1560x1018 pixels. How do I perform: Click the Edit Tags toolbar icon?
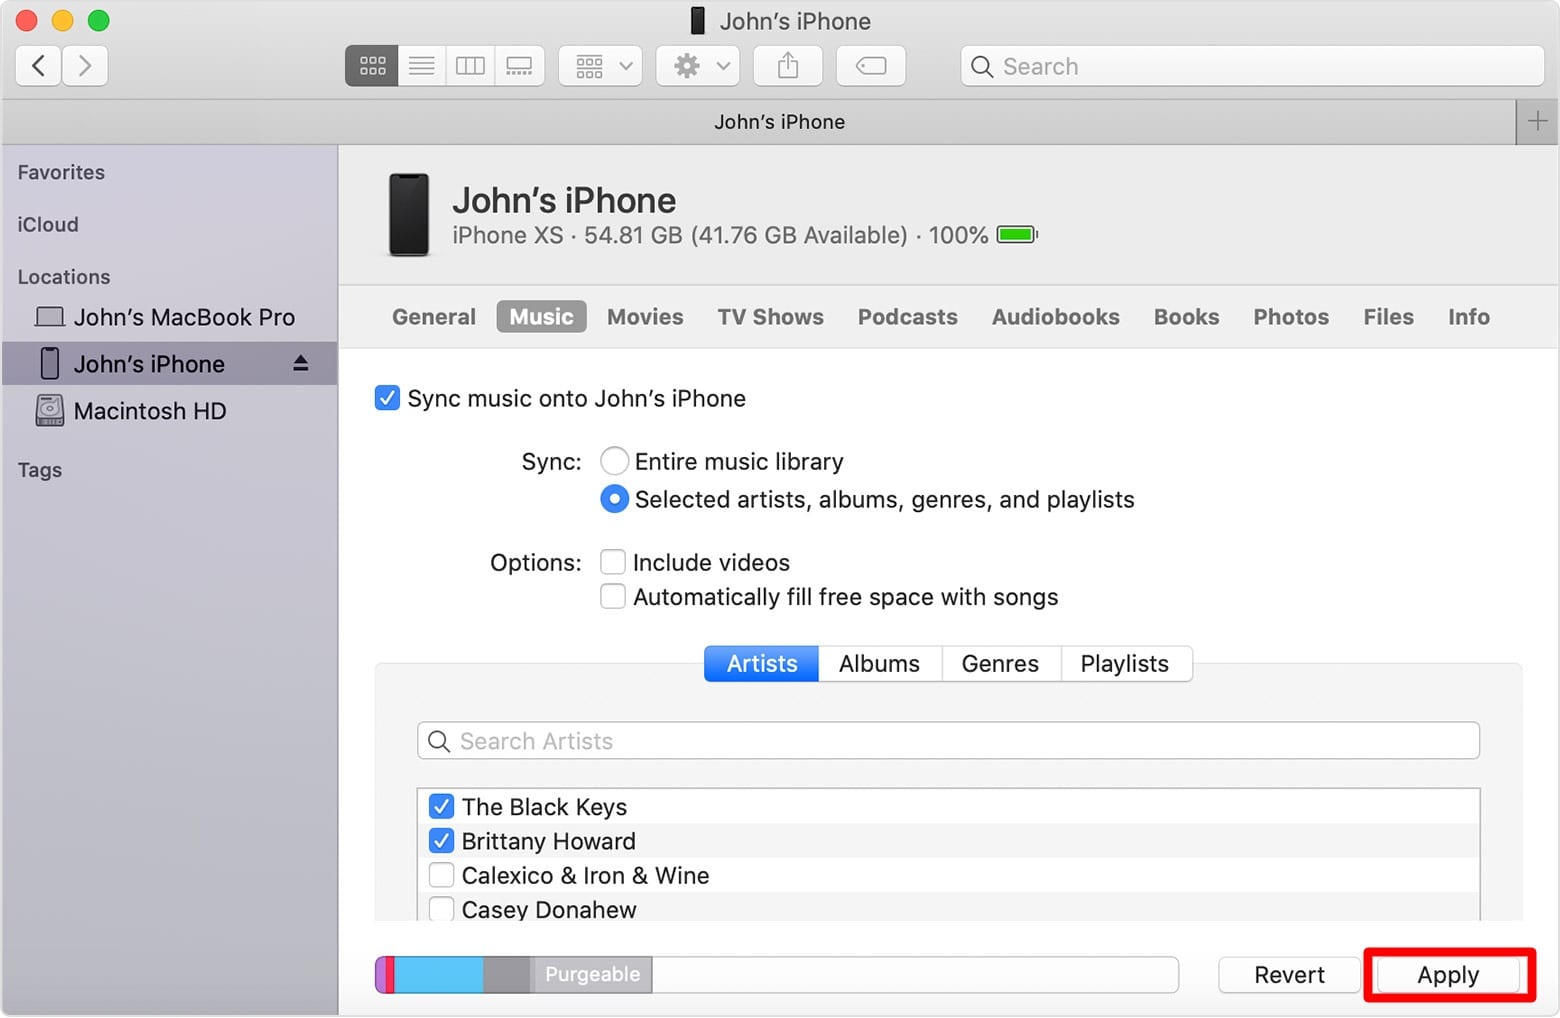(871, 66)
